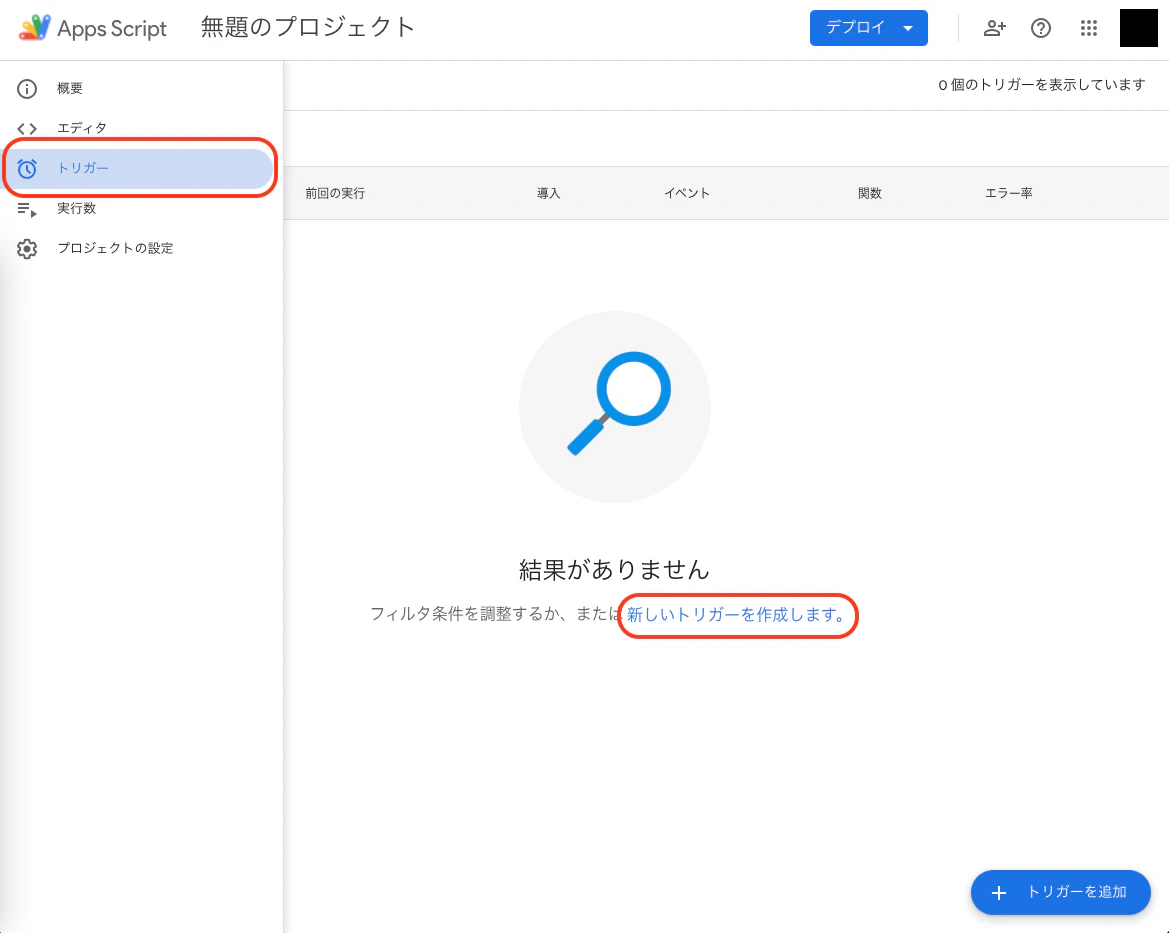The height and width of the screenshot is (933, 1169).
Task: Click the トリガー alarm clock icon
Action: [x=26, y=168]
